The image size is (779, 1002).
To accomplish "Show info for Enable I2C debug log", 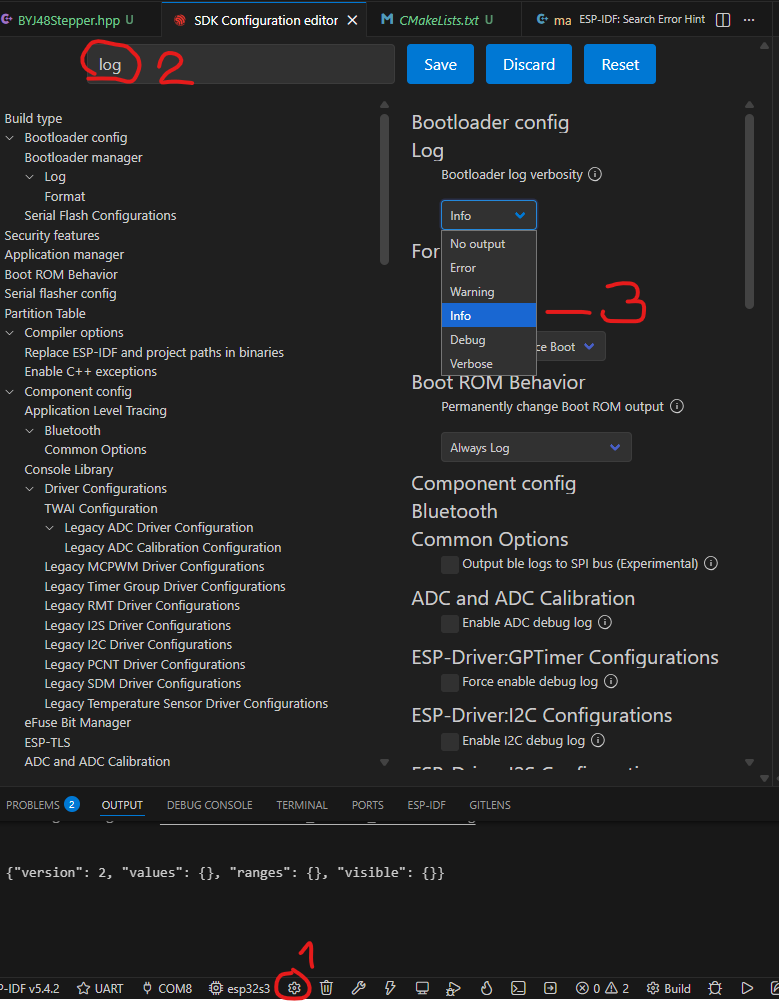I will click(598, 740).
